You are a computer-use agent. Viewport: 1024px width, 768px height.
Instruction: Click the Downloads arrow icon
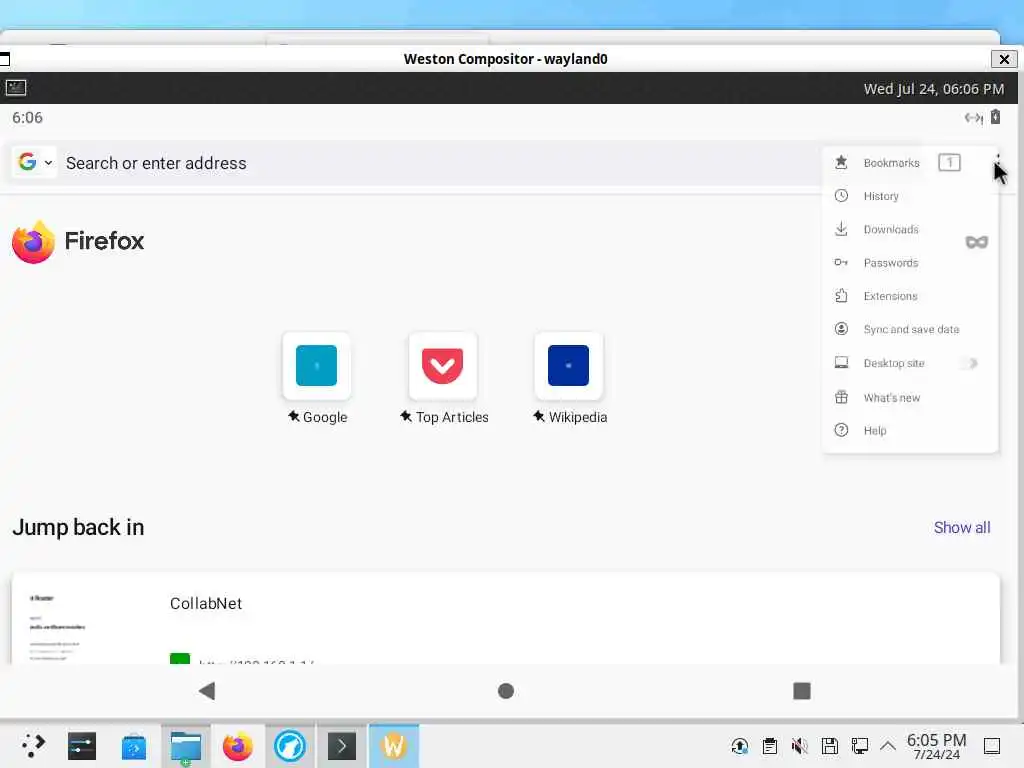841,229
